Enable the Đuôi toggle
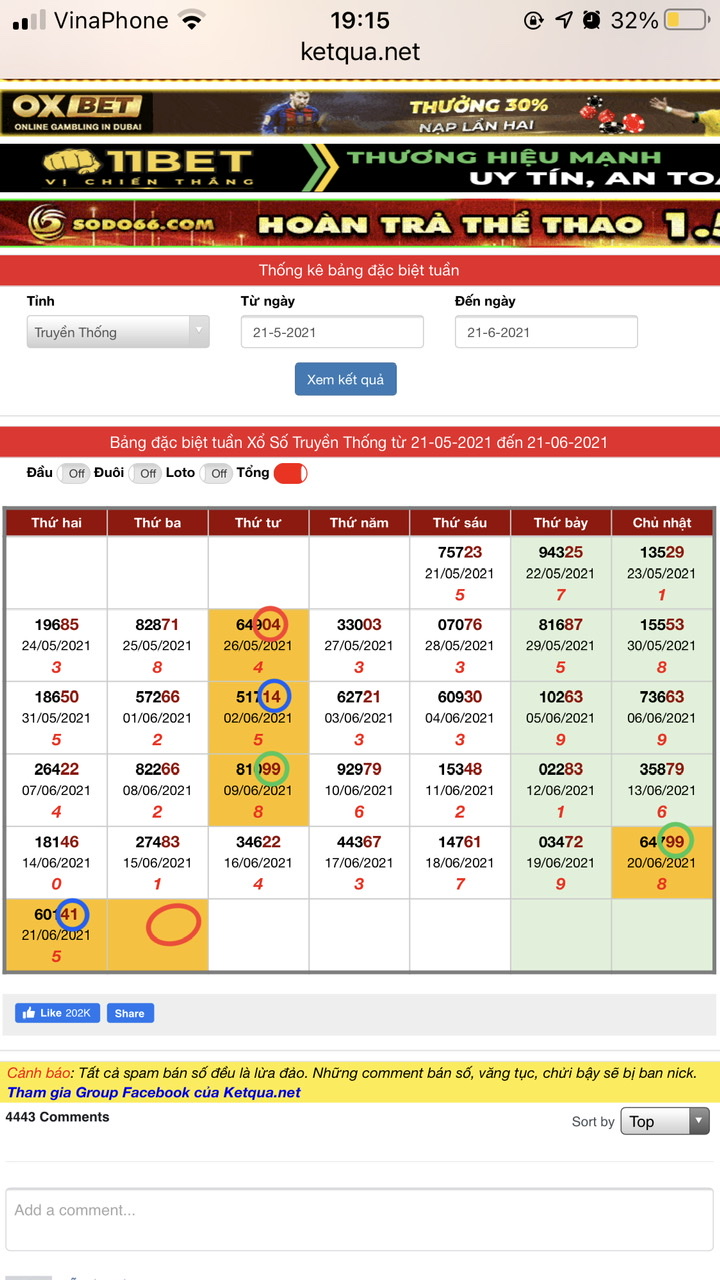Image resolution: width=720 pixels, height=1280 pixels. 146,473
